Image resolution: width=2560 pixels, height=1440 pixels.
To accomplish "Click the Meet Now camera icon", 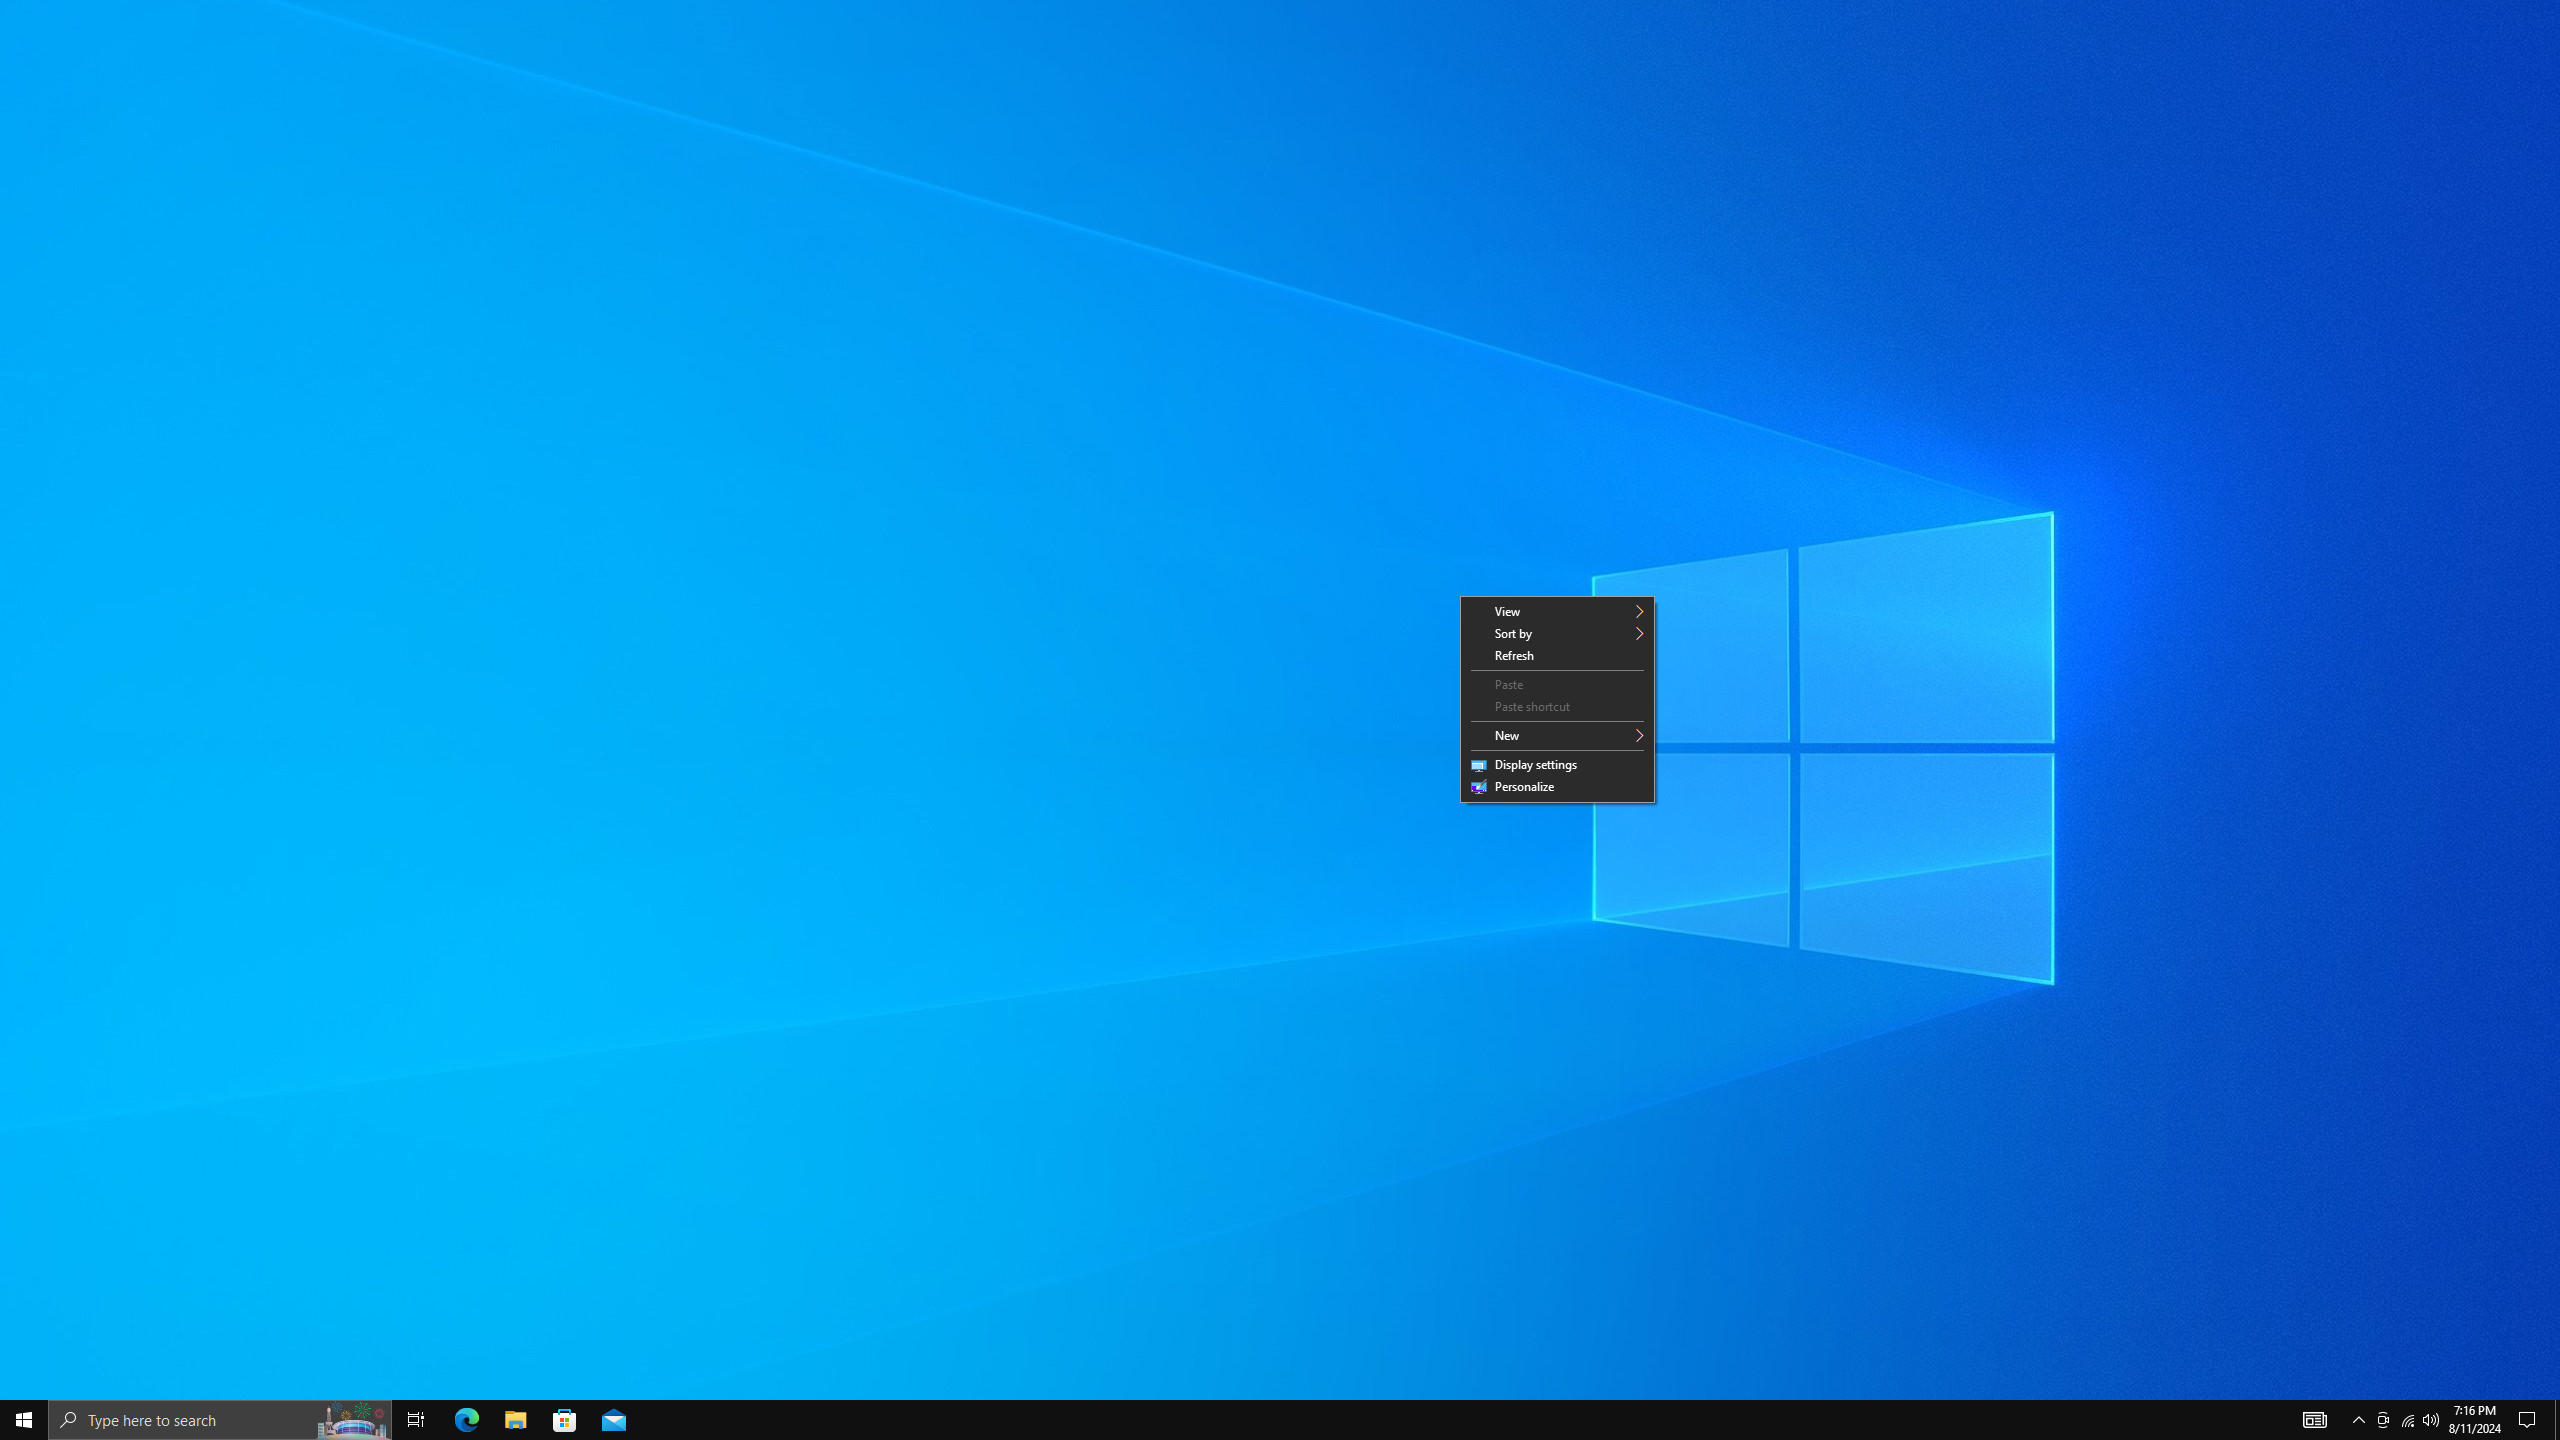I will tap(2383, 1420).
